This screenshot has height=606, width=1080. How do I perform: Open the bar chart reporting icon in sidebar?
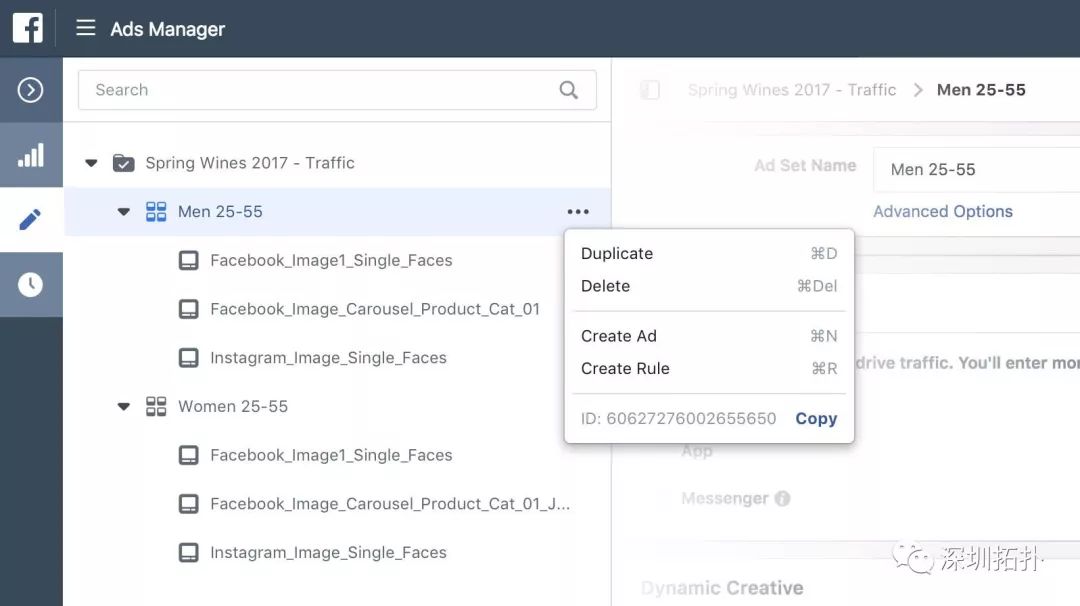pyautogui.click(x=30, y=155)
